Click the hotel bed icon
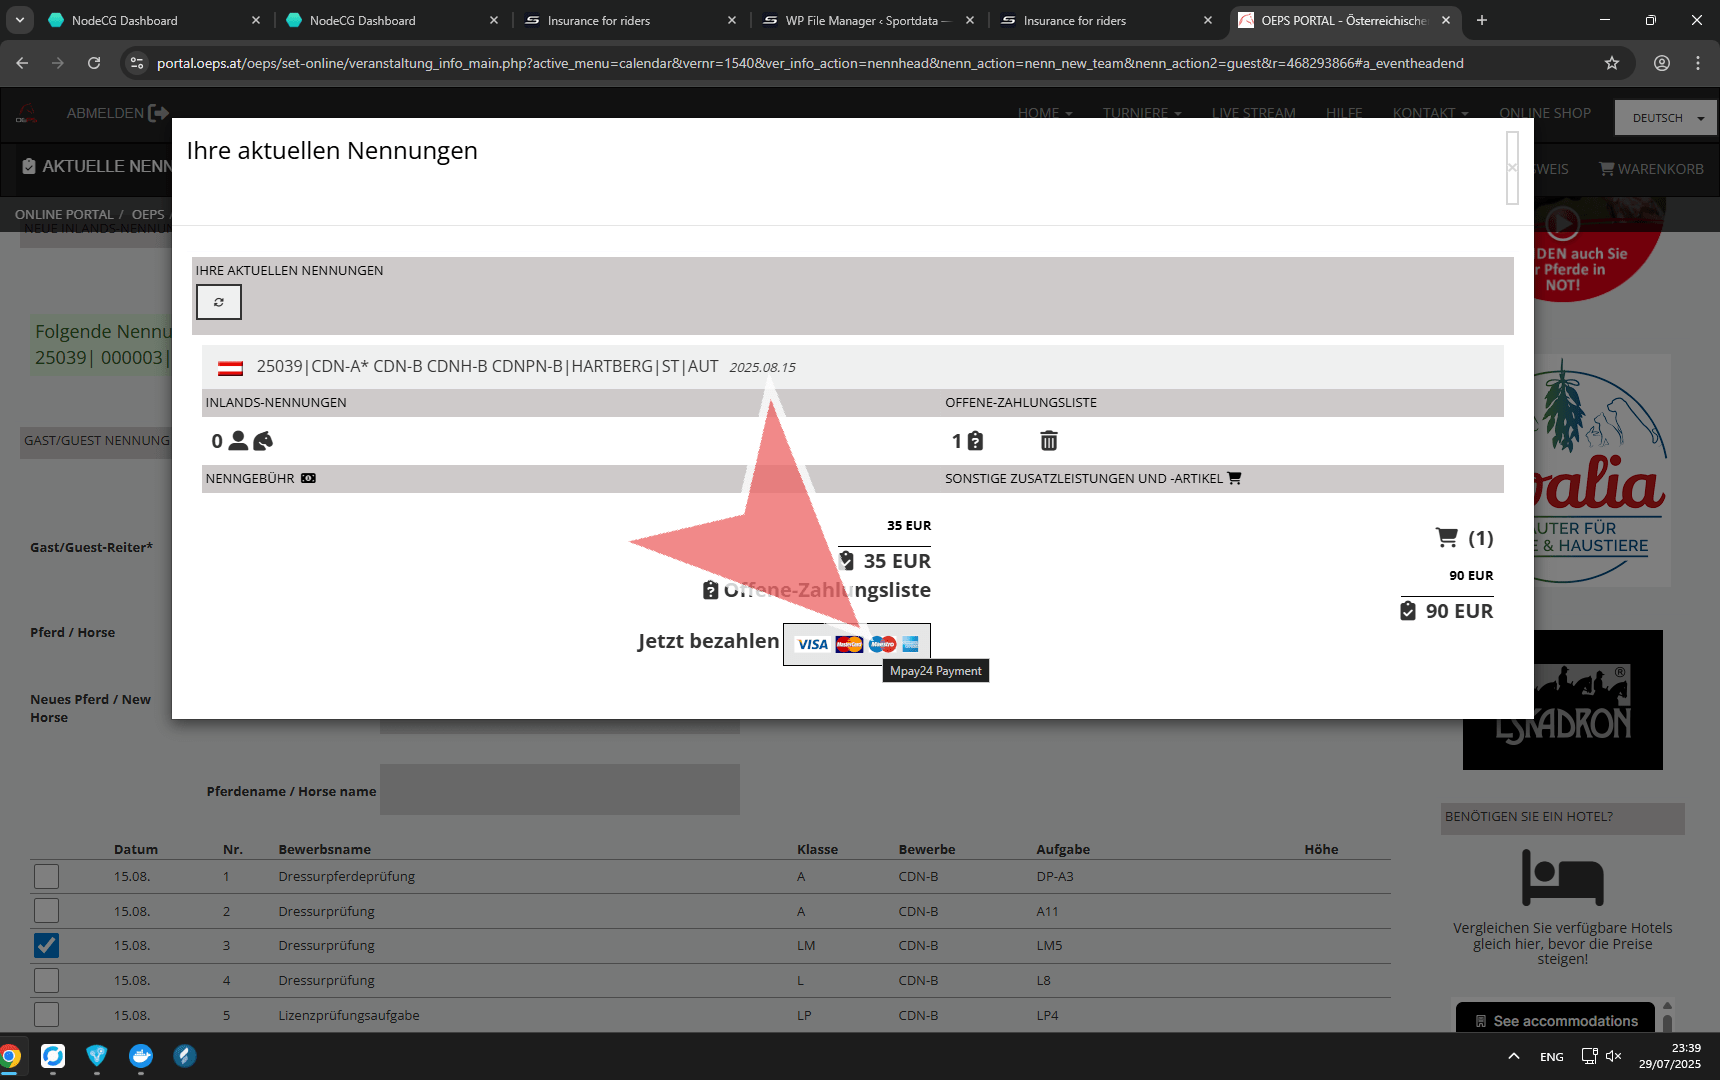1720x1080 pixels. pyautogui.click(x=1562, y=877)
